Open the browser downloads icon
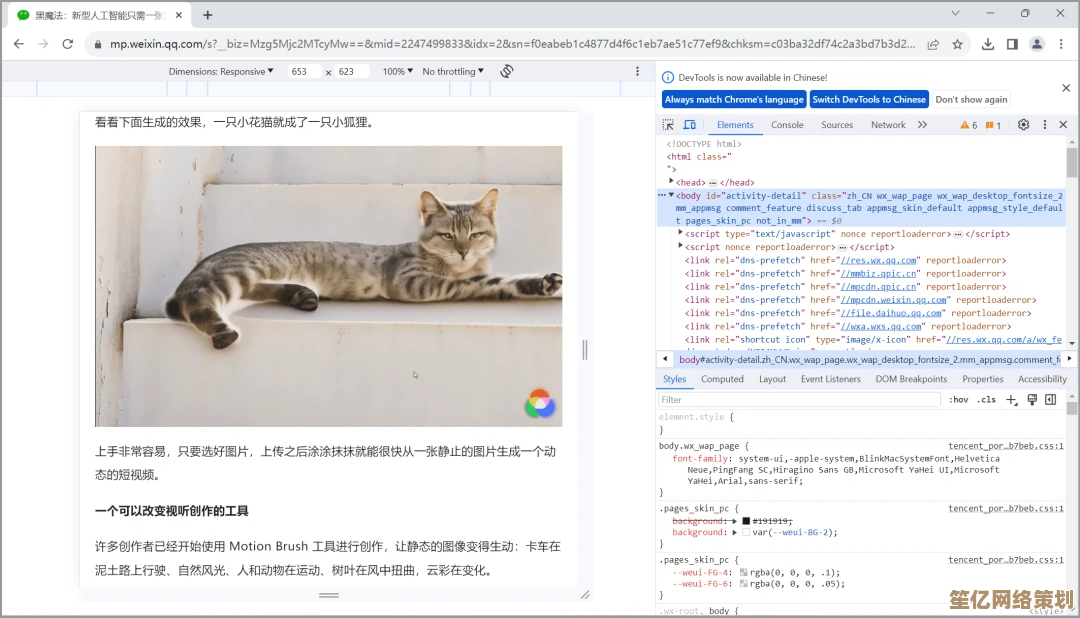 click(988, 44)
